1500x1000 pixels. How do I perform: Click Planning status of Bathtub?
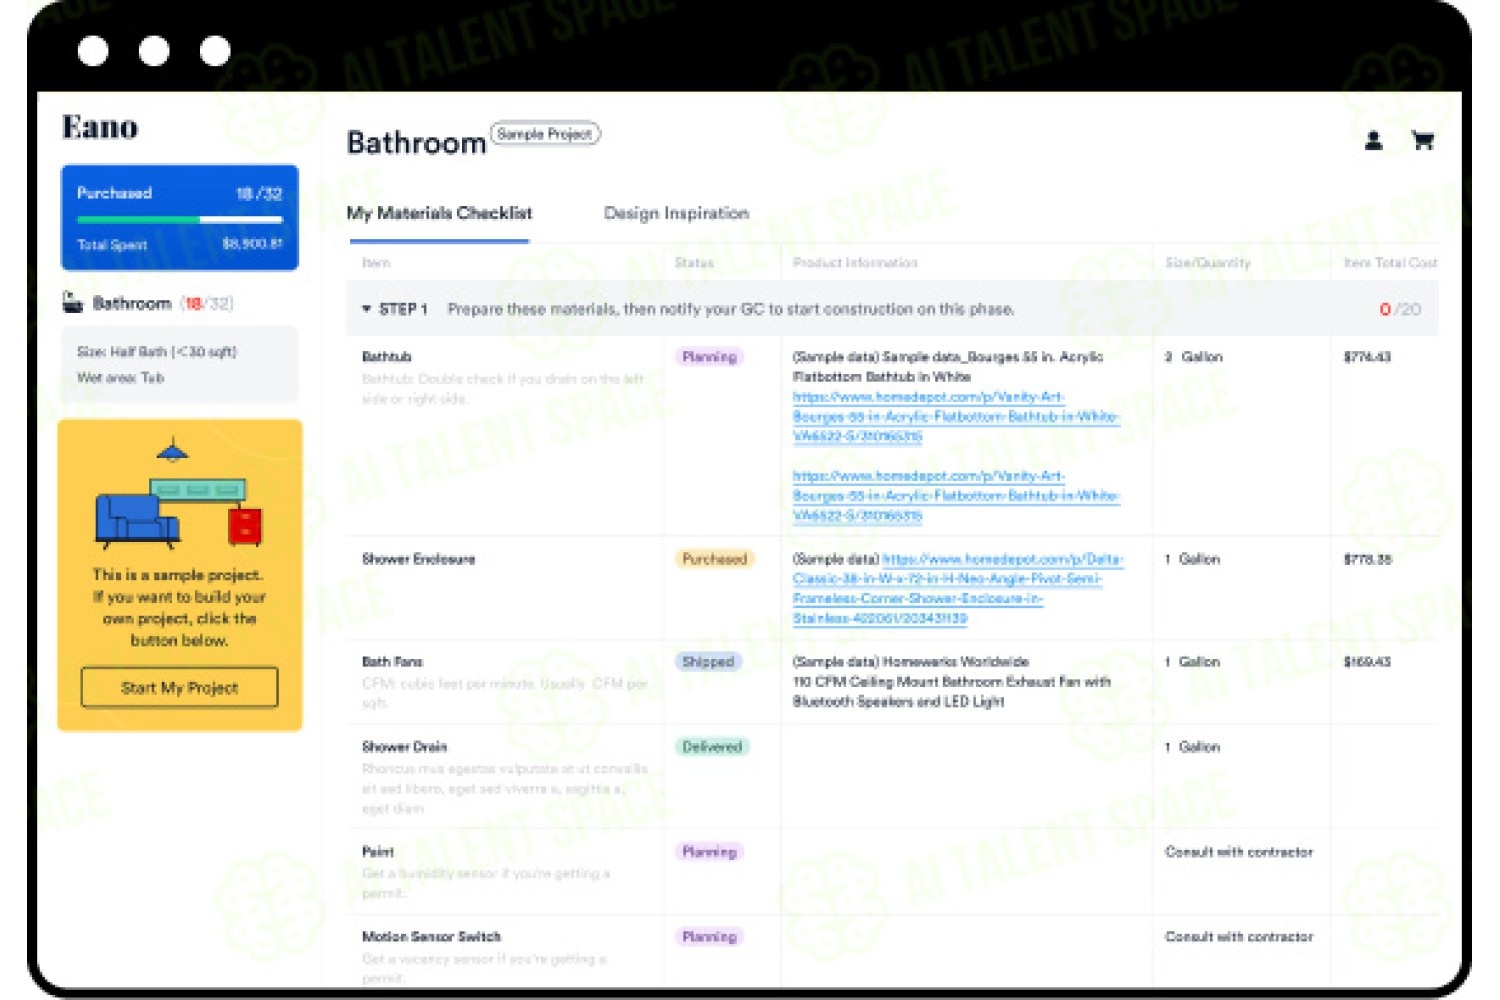coord(709,357)
